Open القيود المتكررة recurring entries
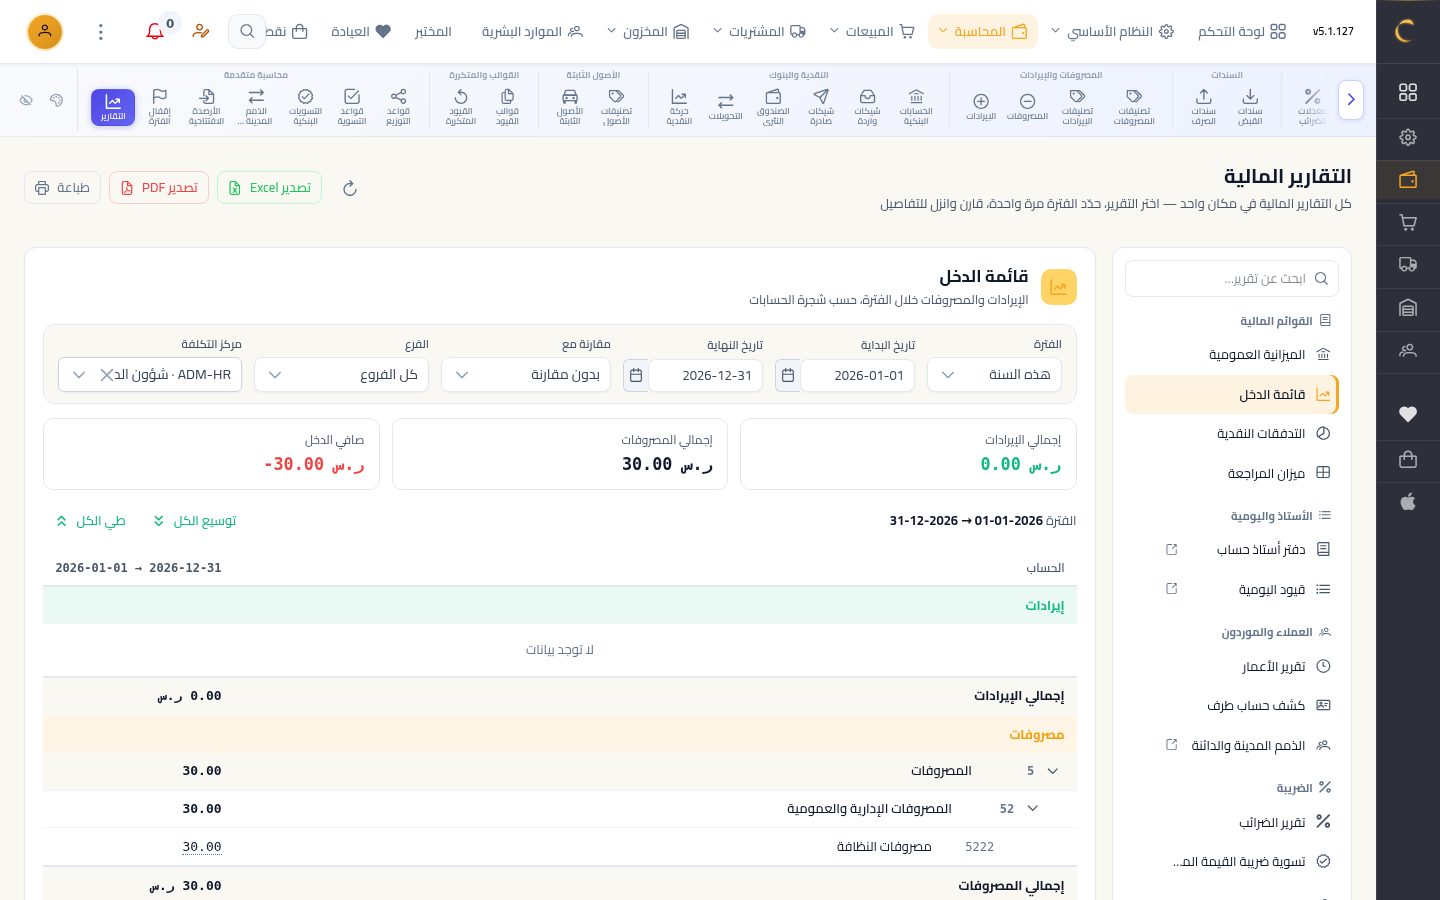The height and width of the screenshot is (900, 1440). 460,107
